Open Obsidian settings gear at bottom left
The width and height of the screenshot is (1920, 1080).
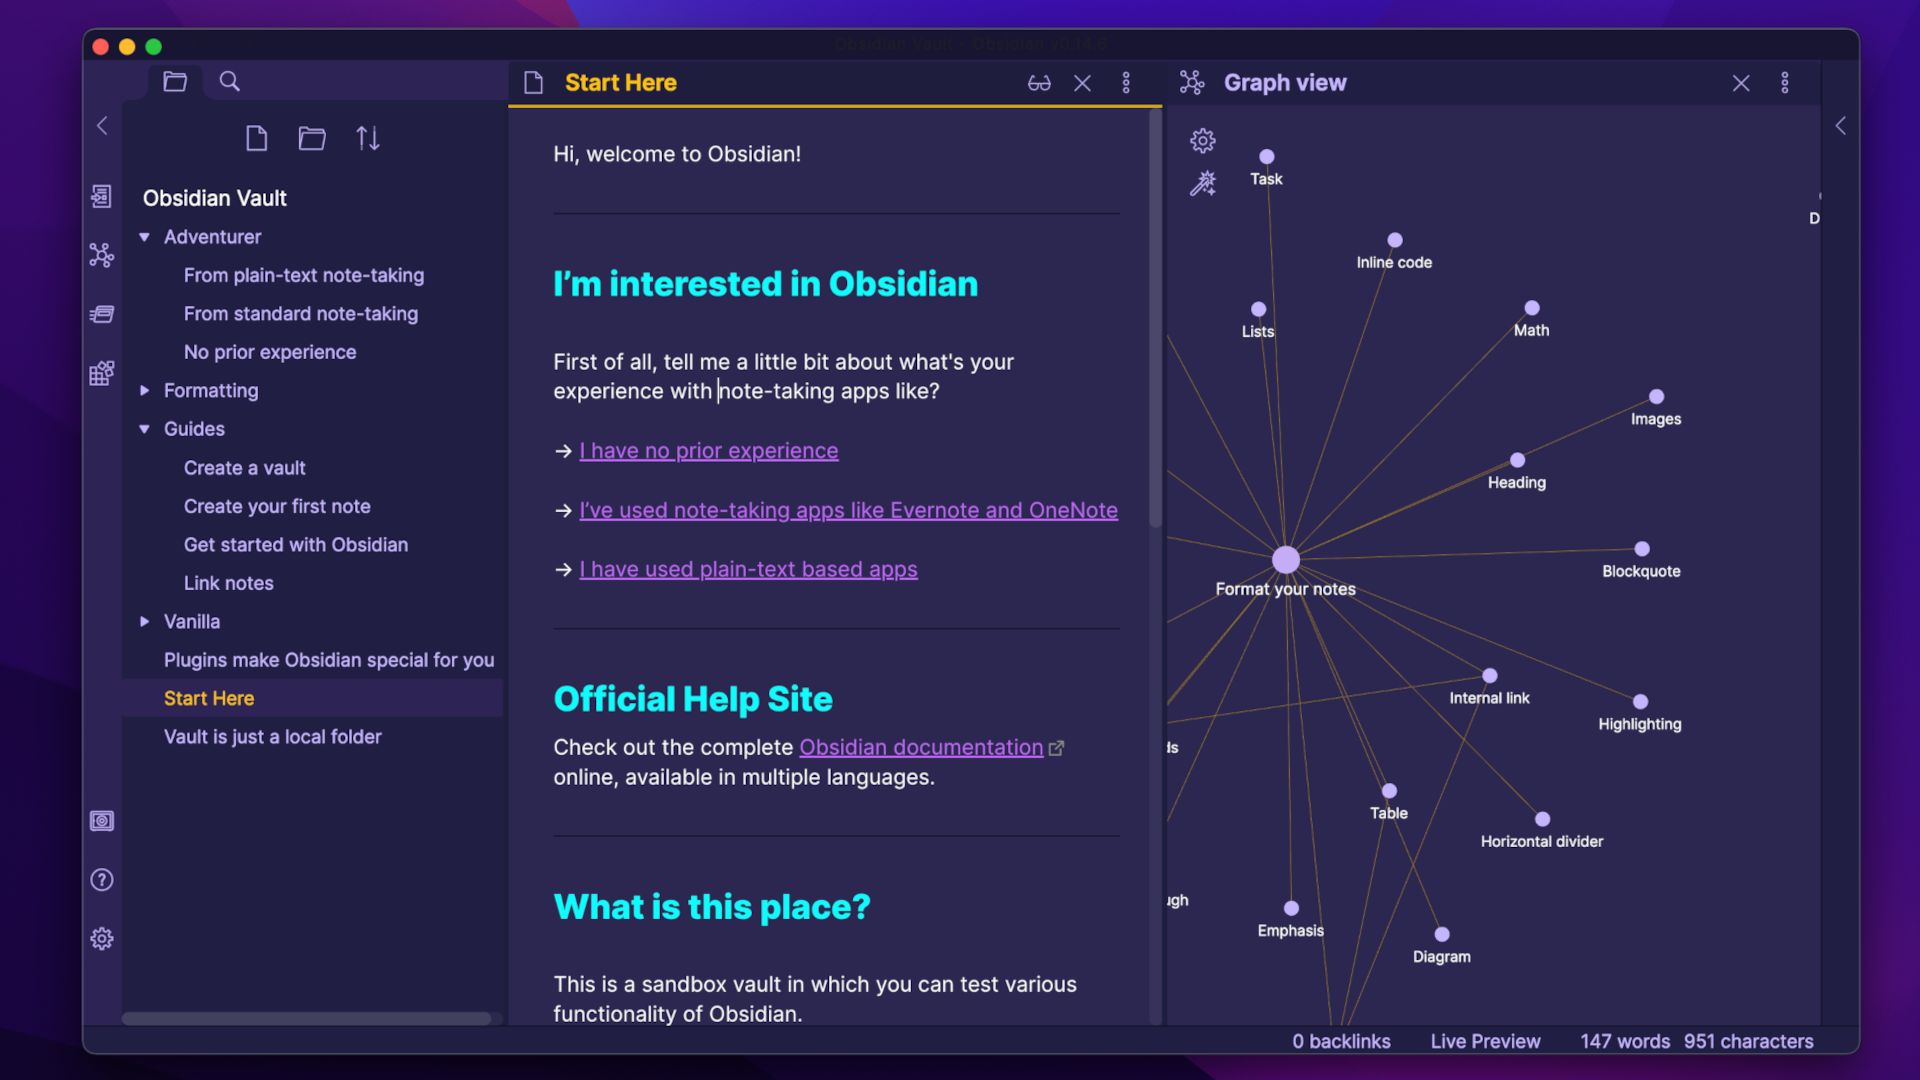(101, 938)
